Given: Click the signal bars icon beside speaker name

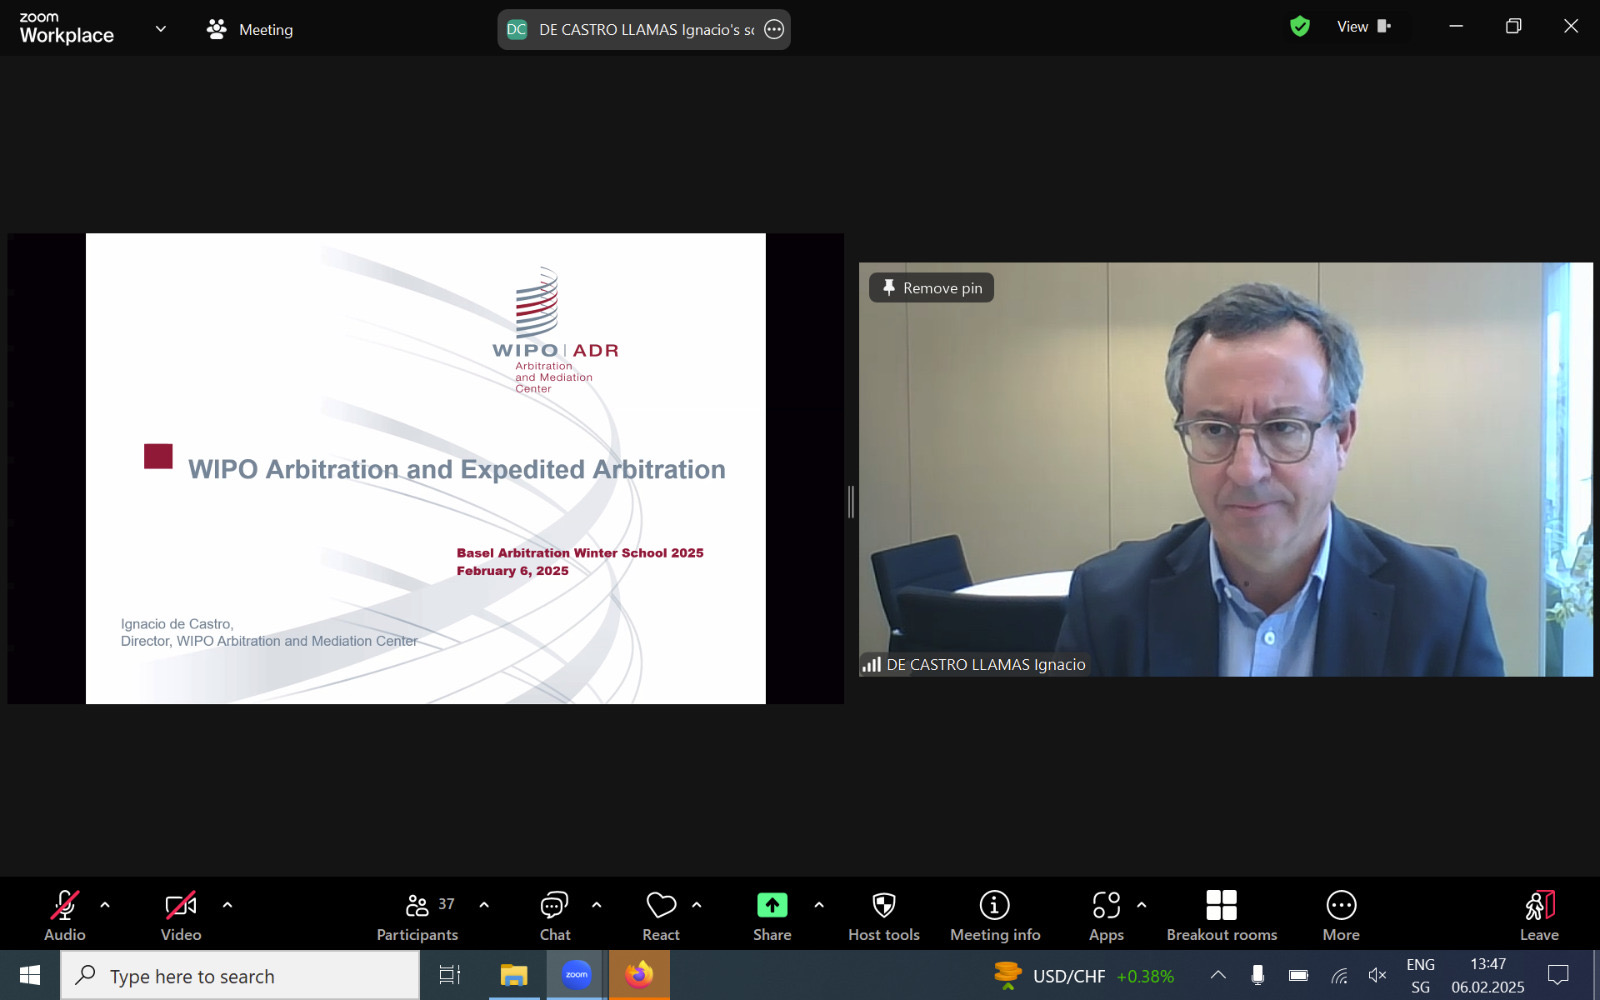Looking at the screenshot, I should [872, 664].
